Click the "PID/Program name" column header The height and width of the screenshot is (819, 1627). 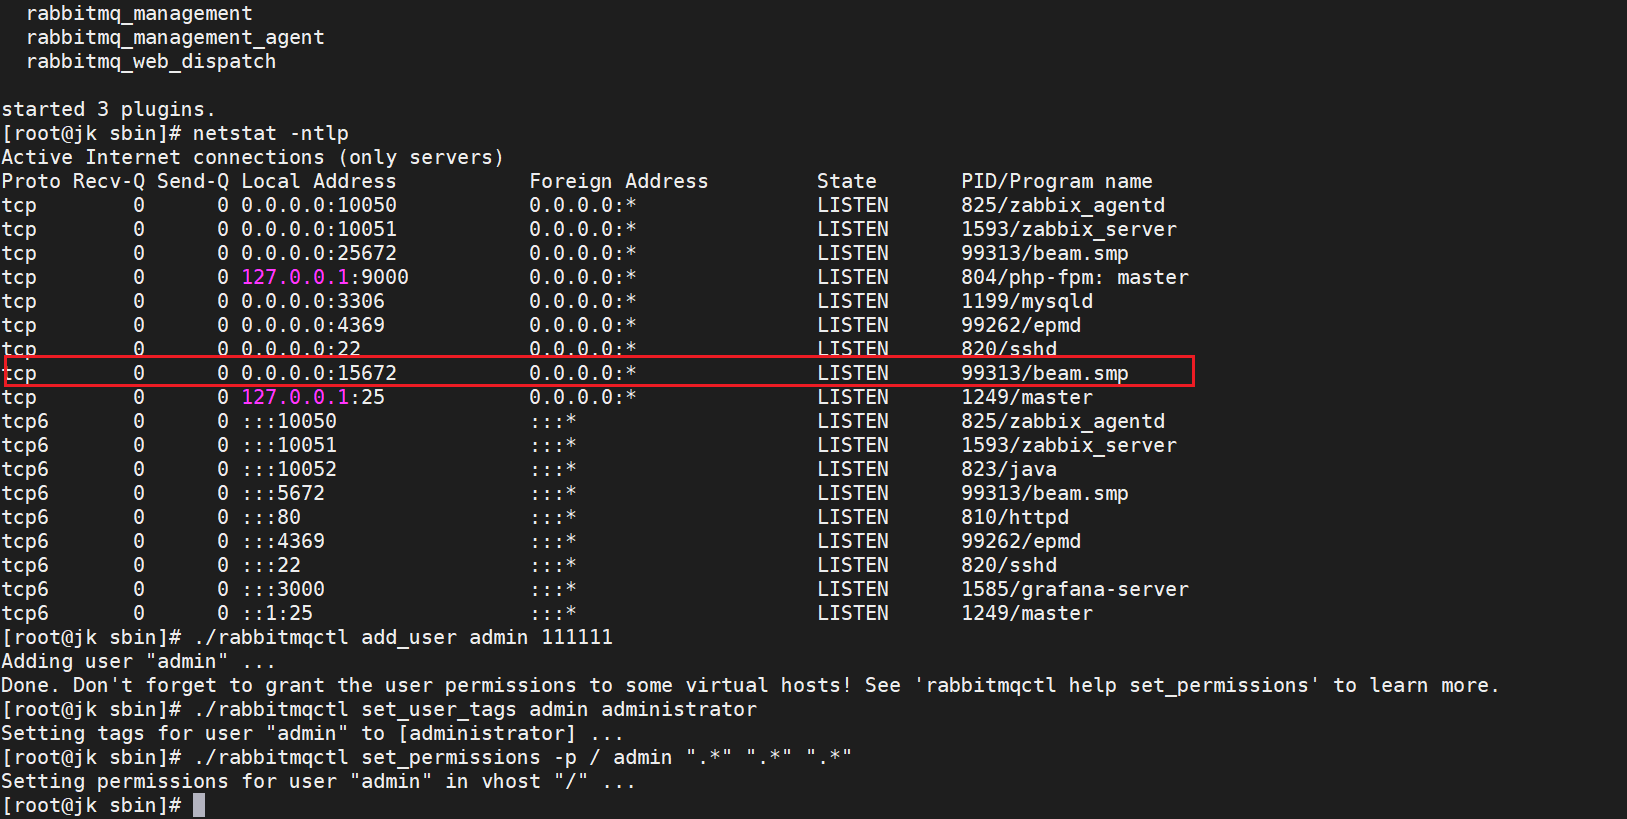[x=1057, y=181]
